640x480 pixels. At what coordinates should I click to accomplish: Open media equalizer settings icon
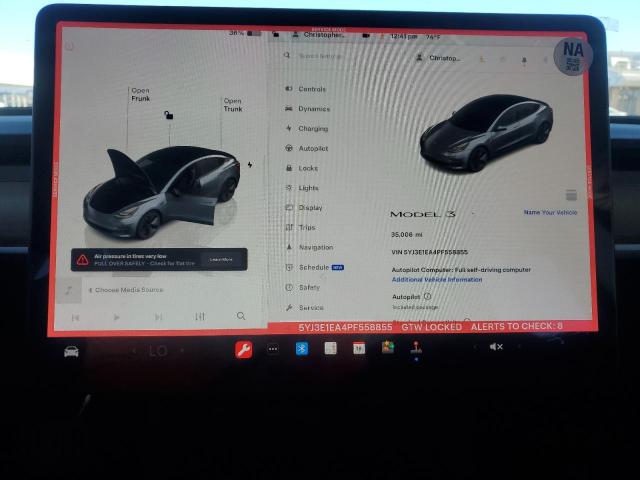[x=200, y=316]
